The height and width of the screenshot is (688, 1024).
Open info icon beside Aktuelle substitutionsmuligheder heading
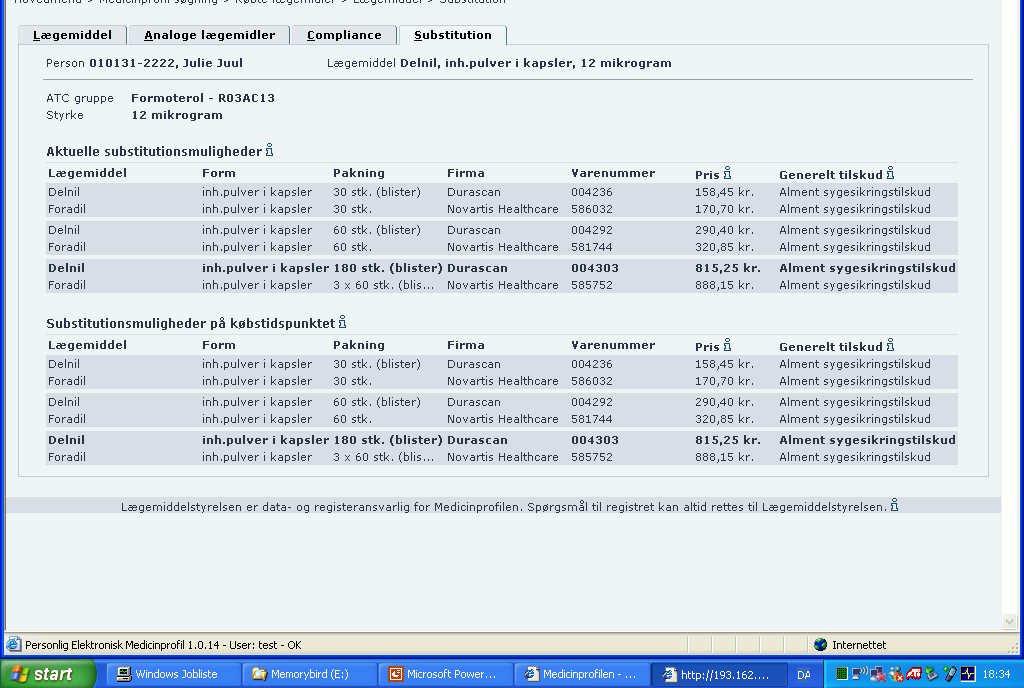coord(269,150)
